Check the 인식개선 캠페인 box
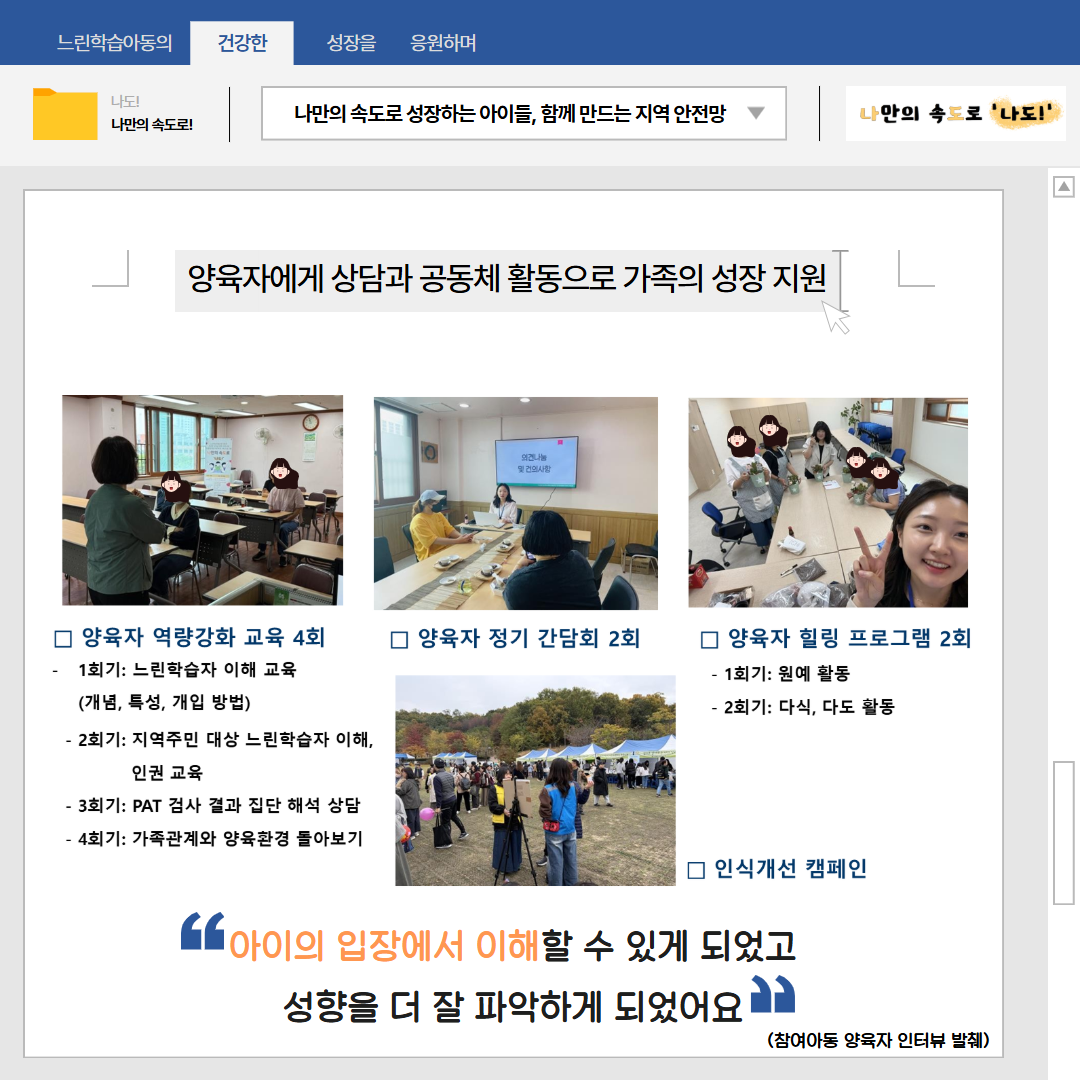This screenshot has height=1080, width=1080. (x=697, y=870)
